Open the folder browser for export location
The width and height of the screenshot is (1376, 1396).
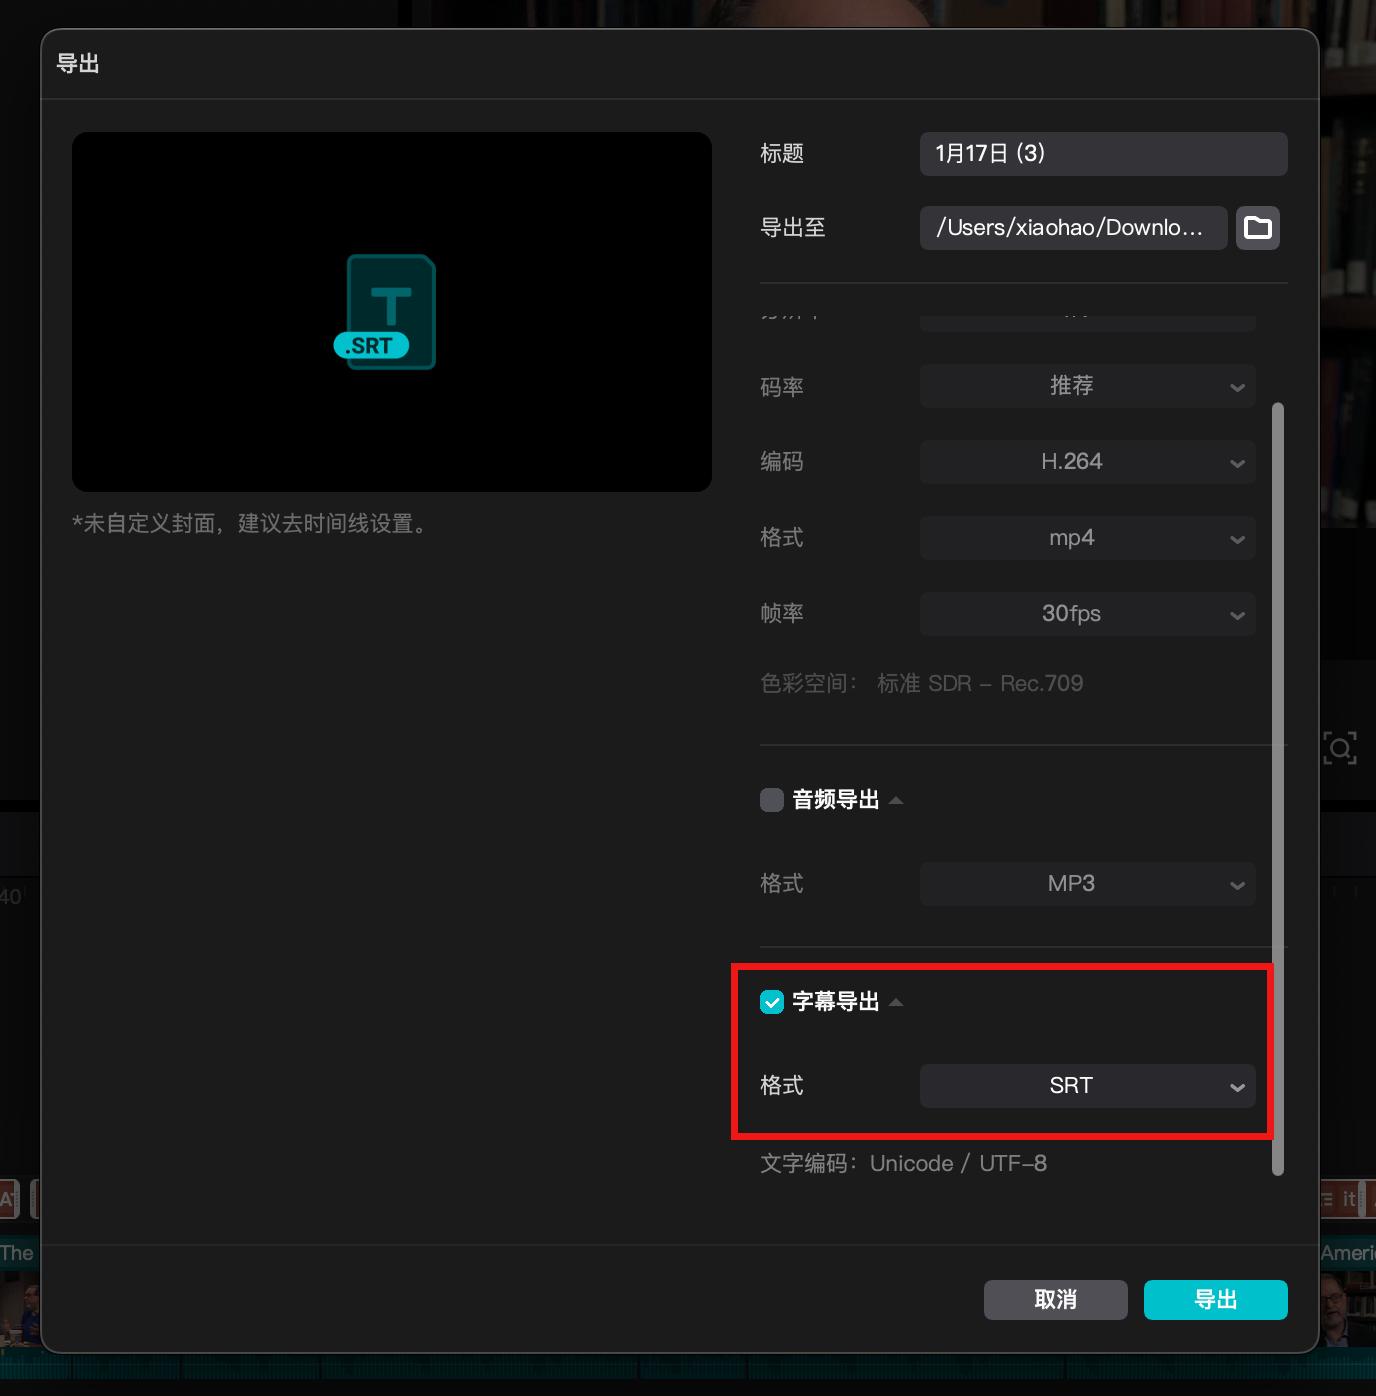click(x=1257, y=228)
